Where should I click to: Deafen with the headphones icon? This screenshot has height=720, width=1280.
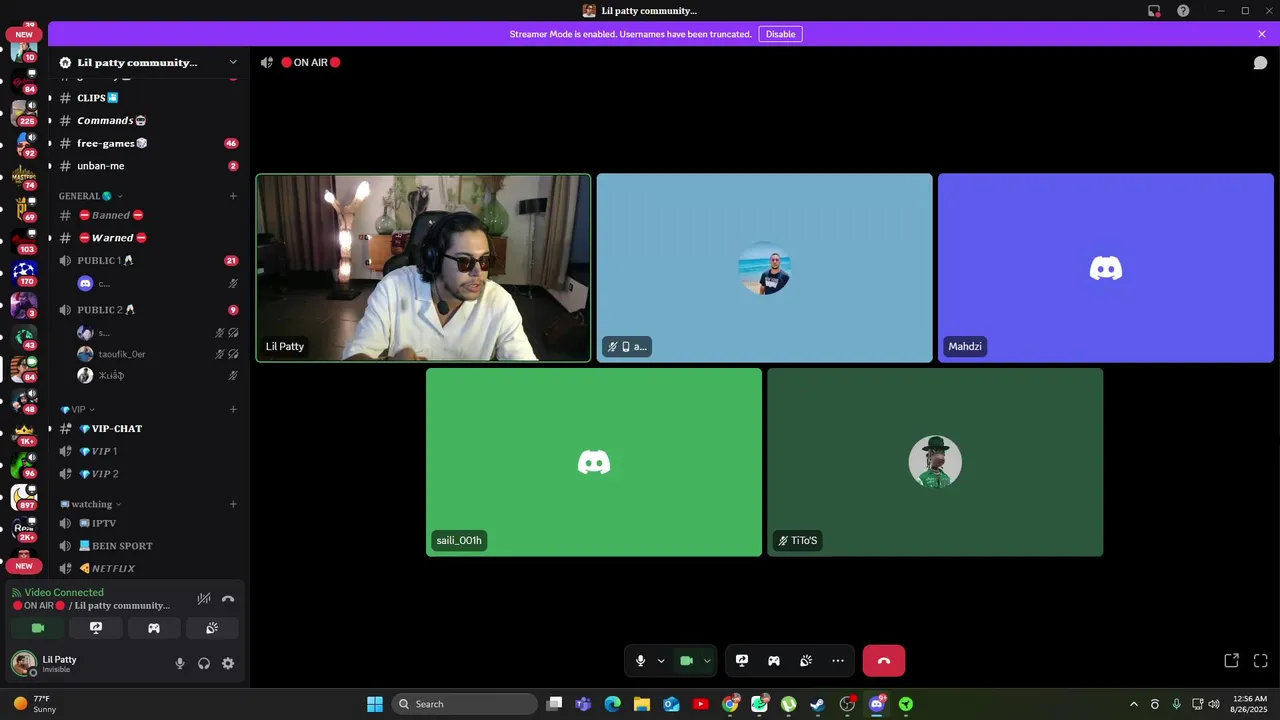point(204,663)
